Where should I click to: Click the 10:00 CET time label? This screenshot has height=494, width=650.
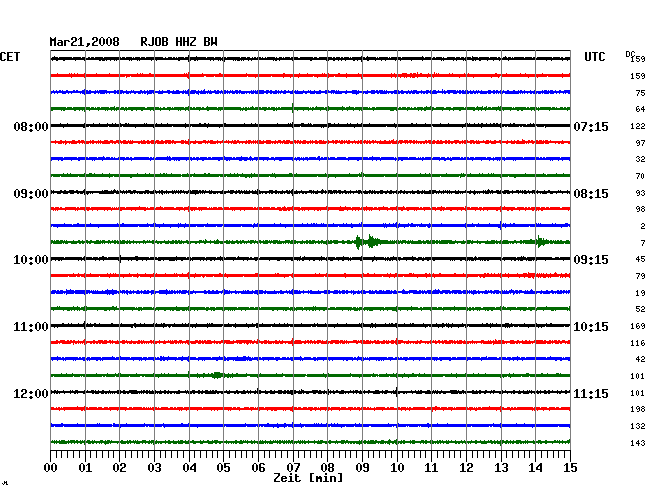31,260
